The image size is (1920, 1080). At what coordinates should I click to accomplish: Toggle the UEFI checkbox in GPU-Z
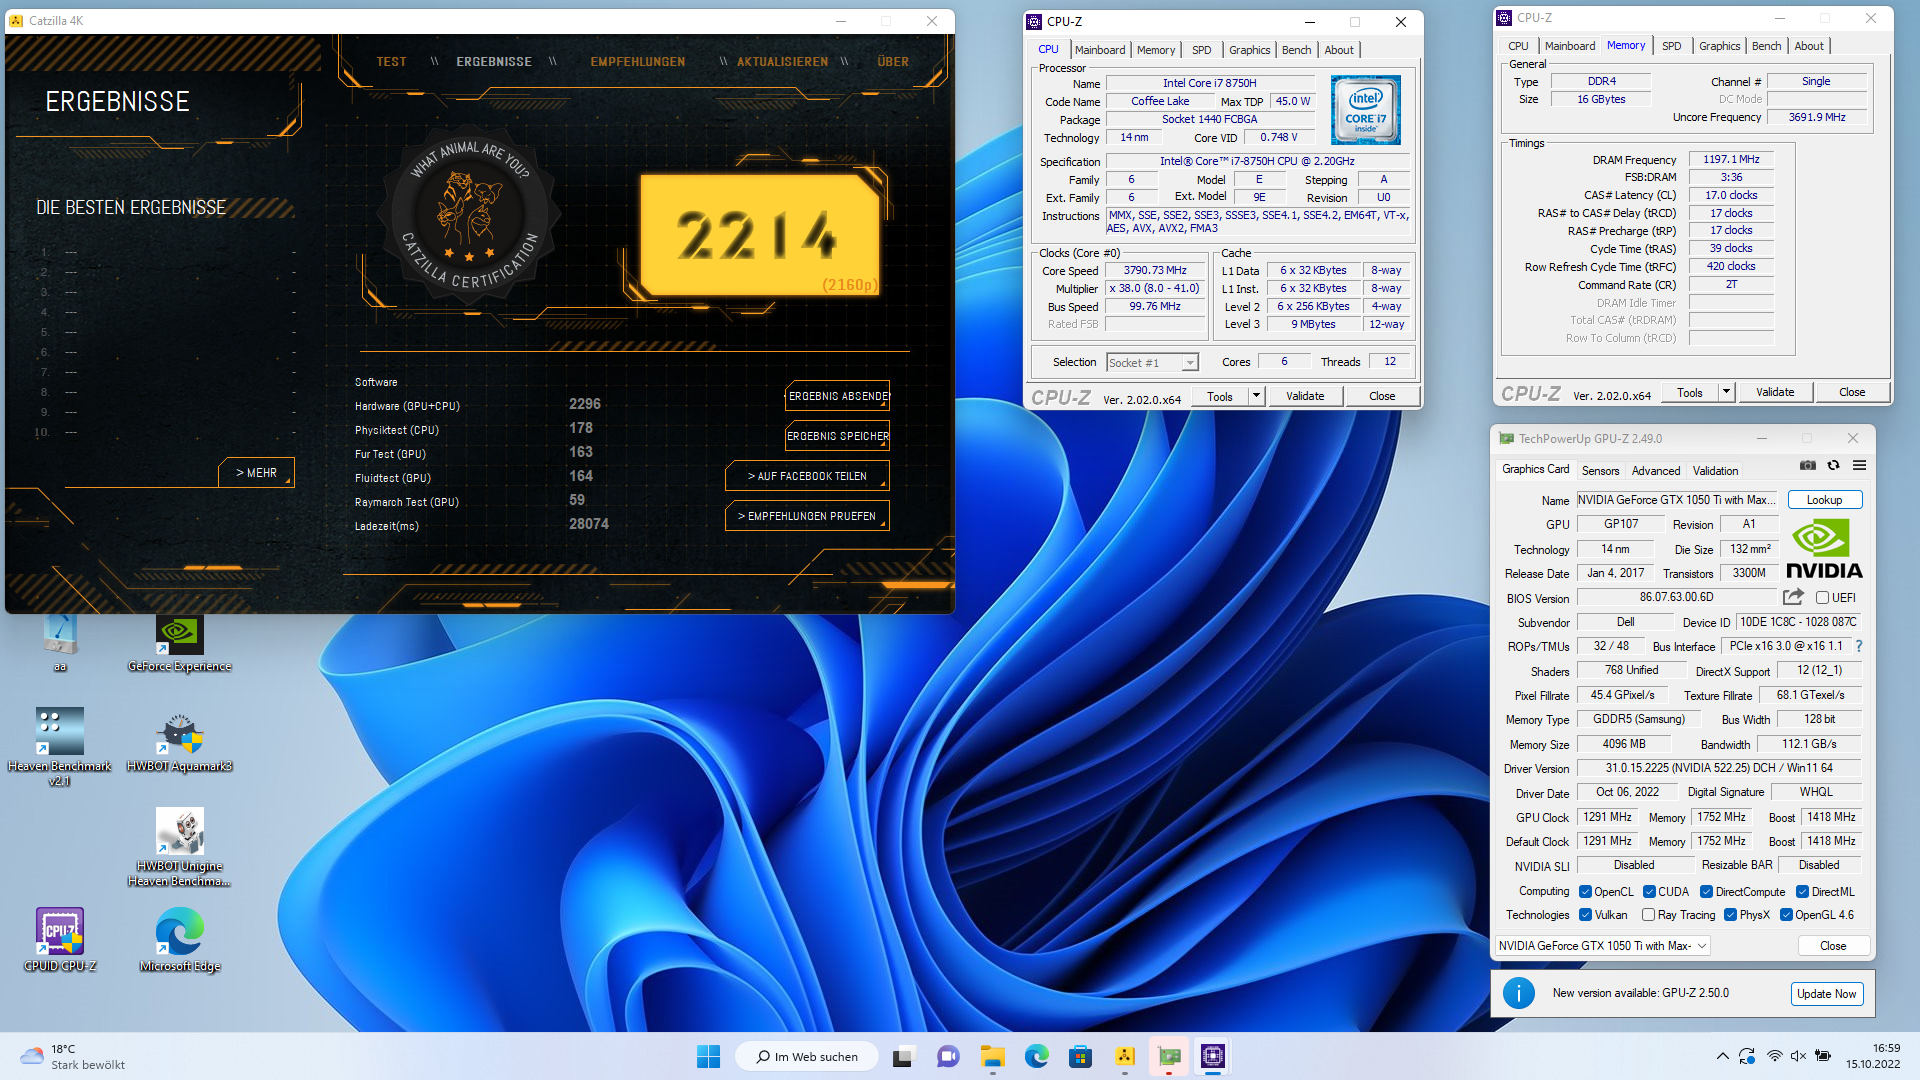click(x=1822, y=598)
